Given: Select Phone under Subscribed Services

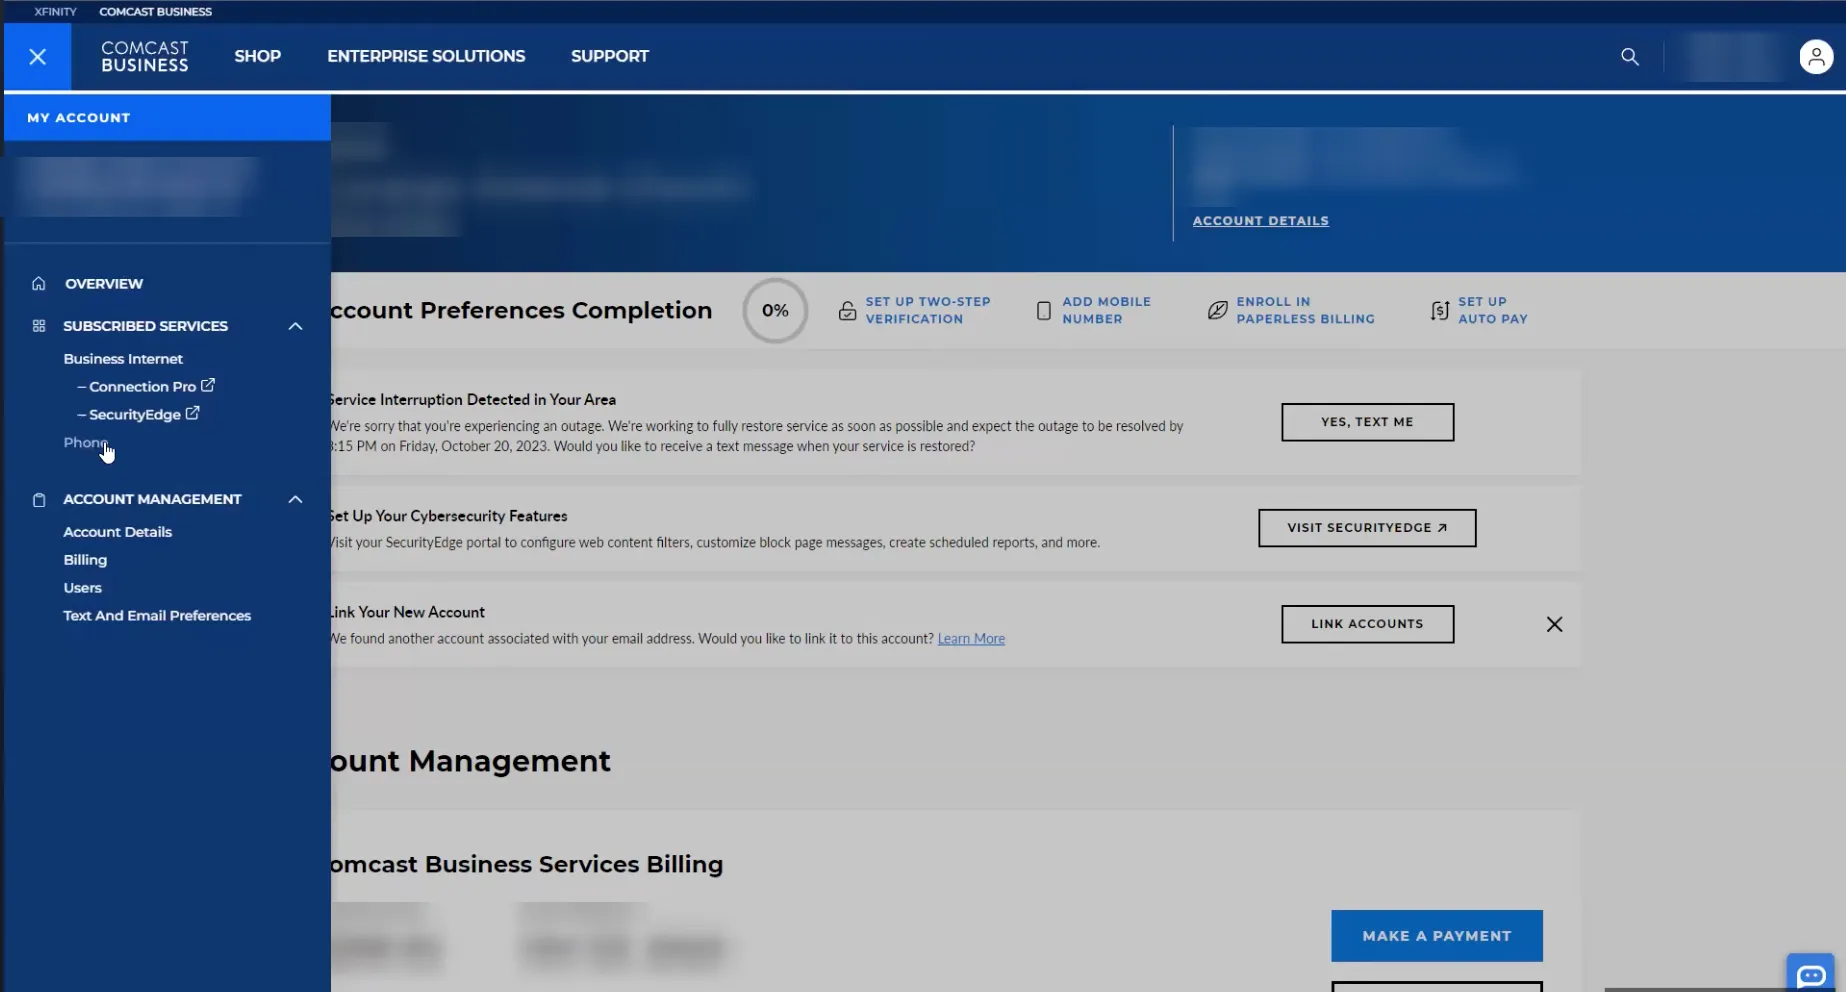Looking at the screenshot, I should coord(85,443).
